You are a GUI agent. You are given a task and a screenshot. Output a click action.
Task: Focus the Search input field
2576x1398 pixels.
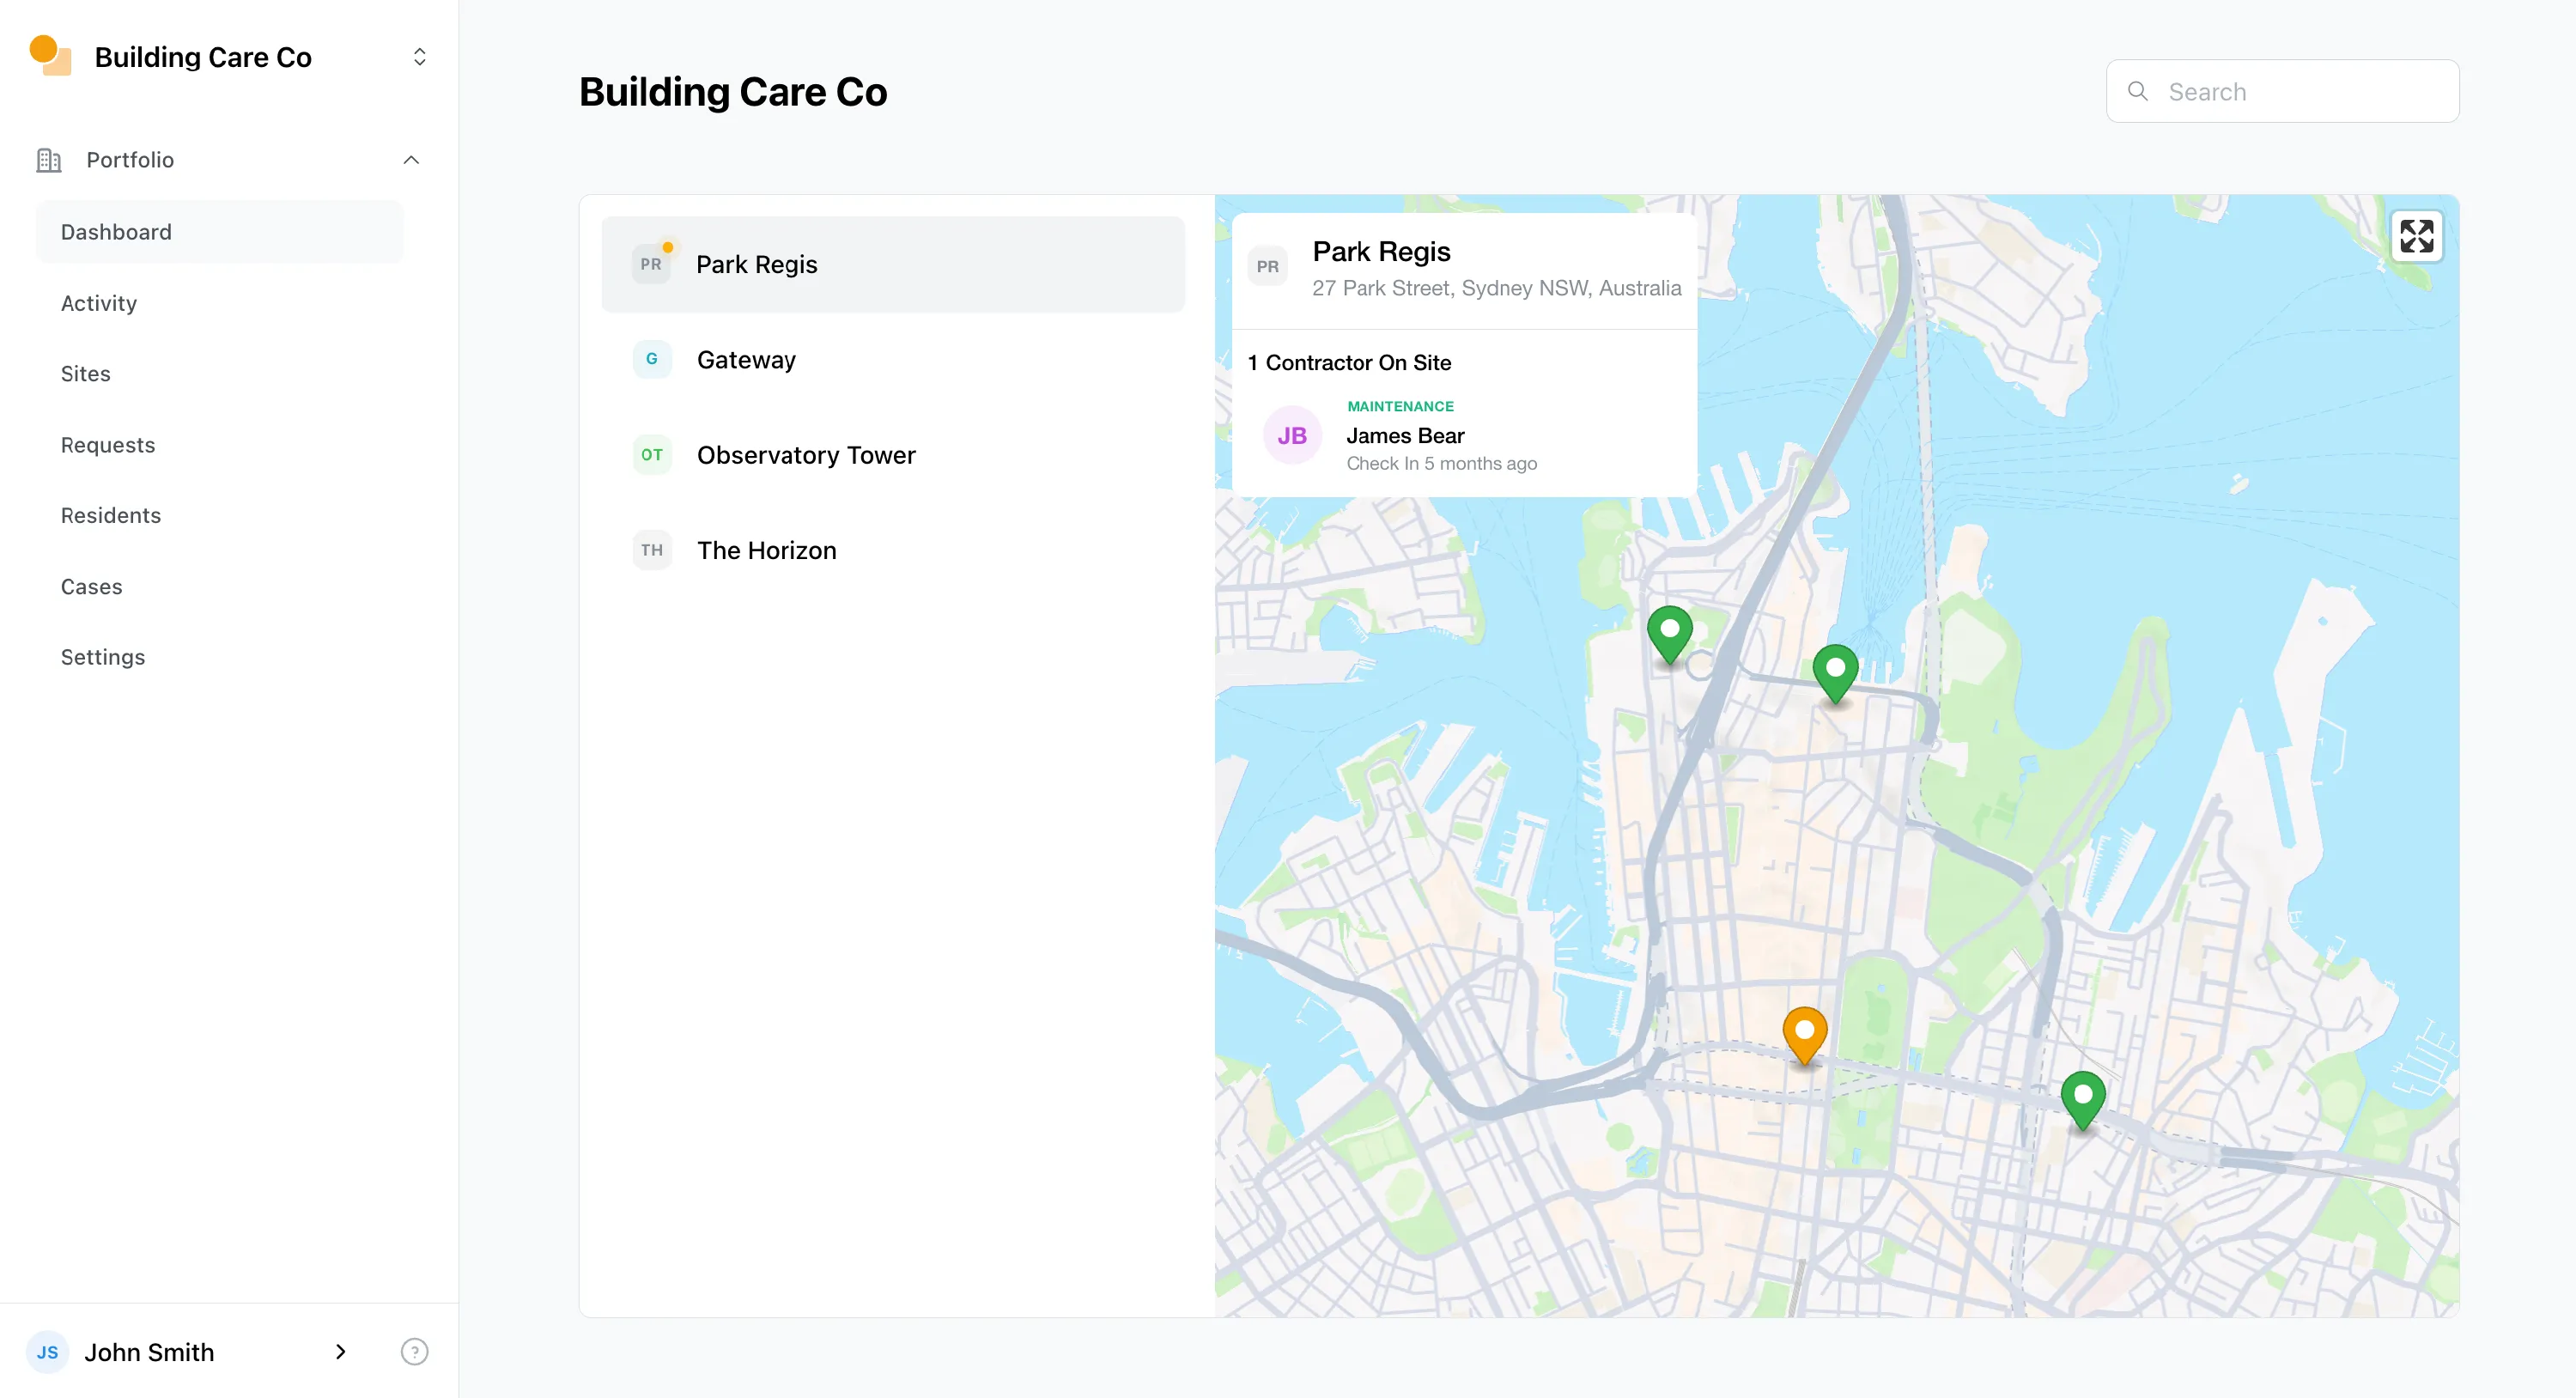tap(2300, 91)
